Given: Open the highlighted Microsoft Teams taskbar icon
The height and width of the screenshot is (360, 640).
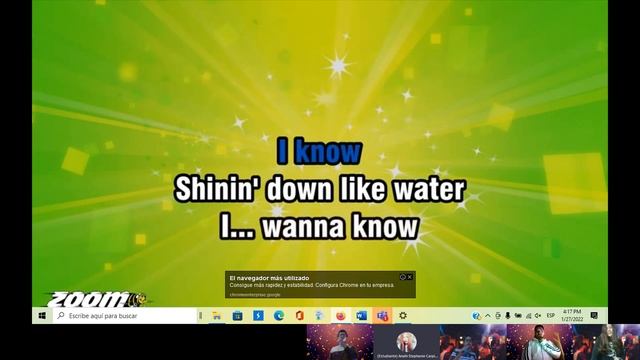Looking at the screenshot, I should pos(382,316).
